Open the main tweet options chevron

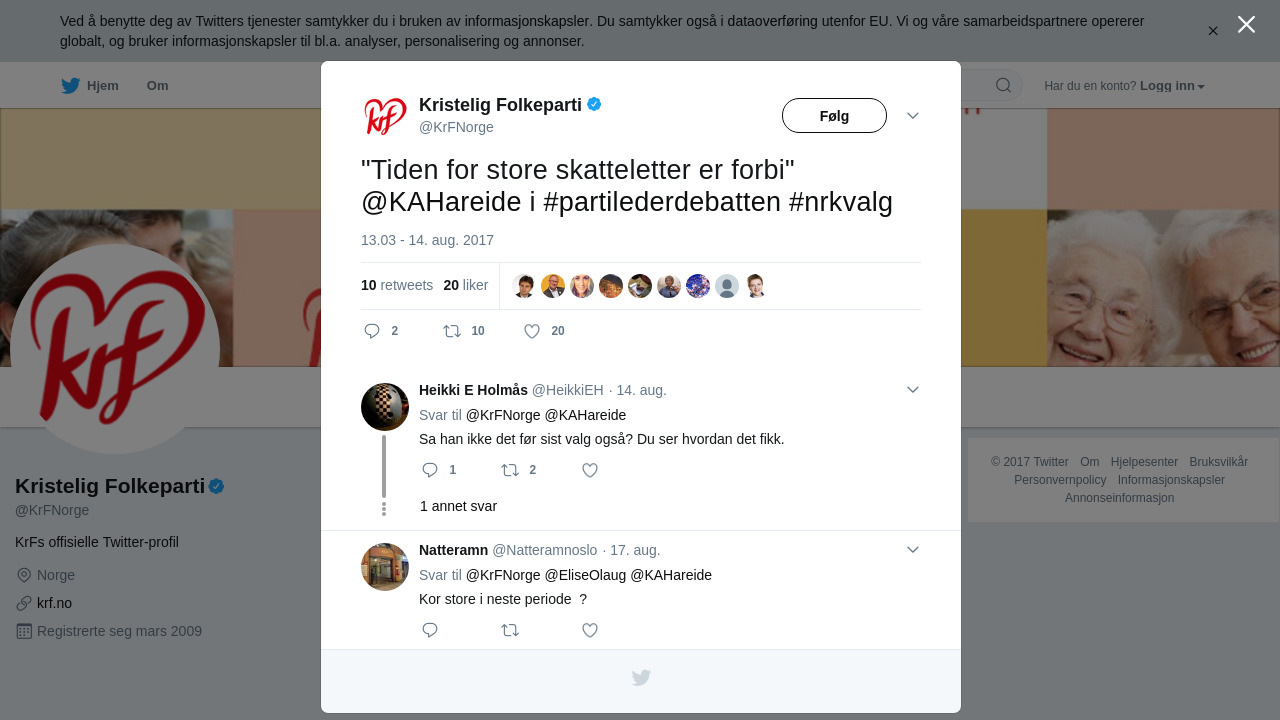coord(913,116)
